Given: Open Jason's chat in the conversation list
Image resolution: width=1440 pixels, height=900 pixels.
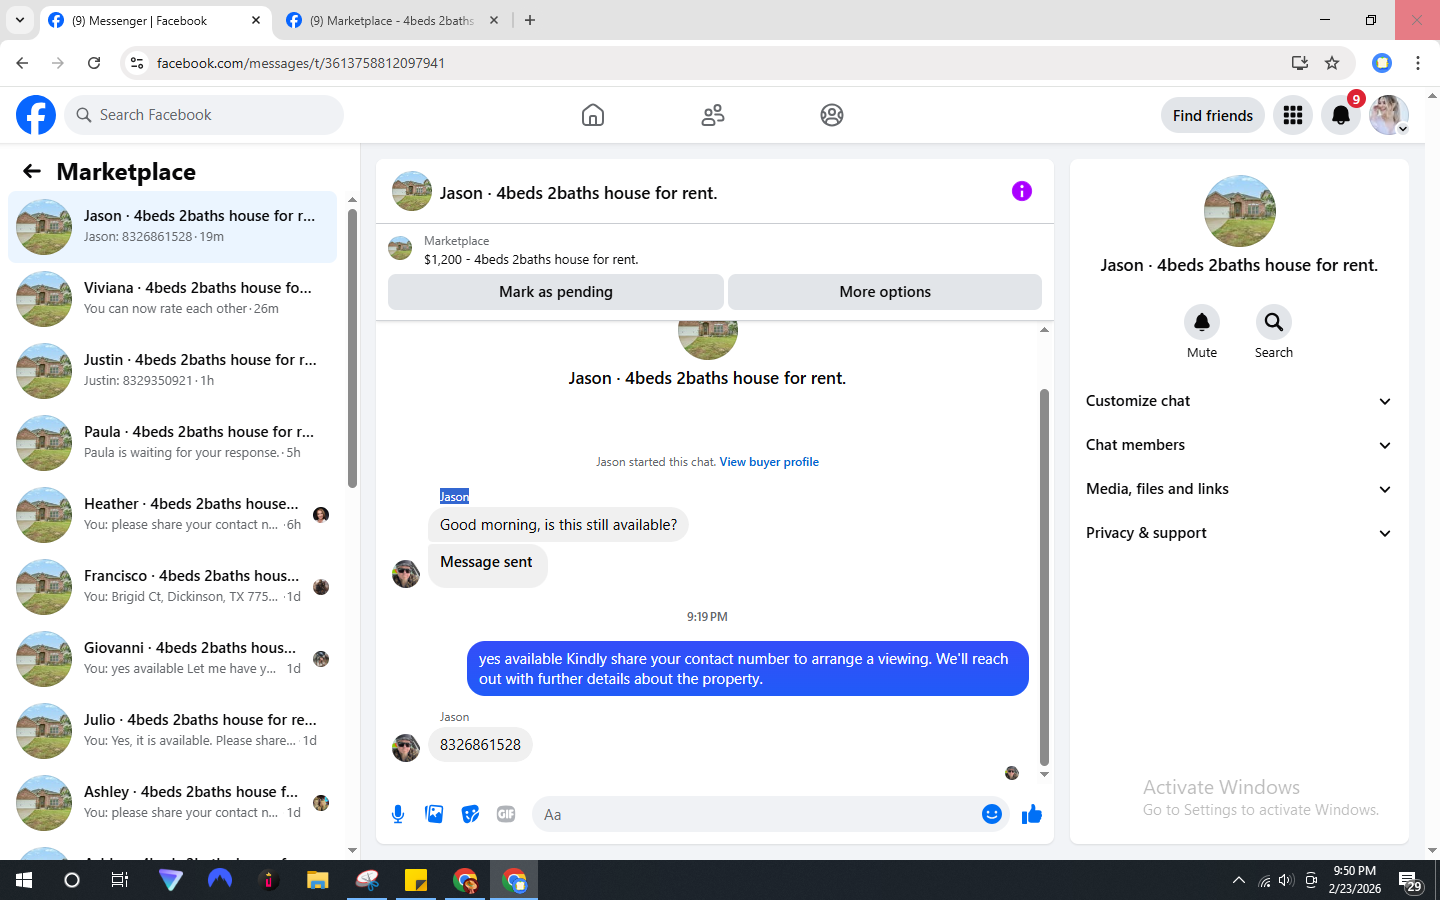Looking at the screenshot, I should pos(172,227).
